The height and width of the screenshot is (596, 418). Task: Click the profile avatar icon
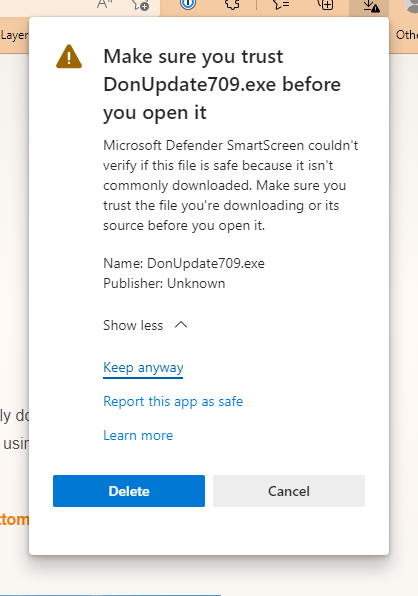tap(411, 6)
